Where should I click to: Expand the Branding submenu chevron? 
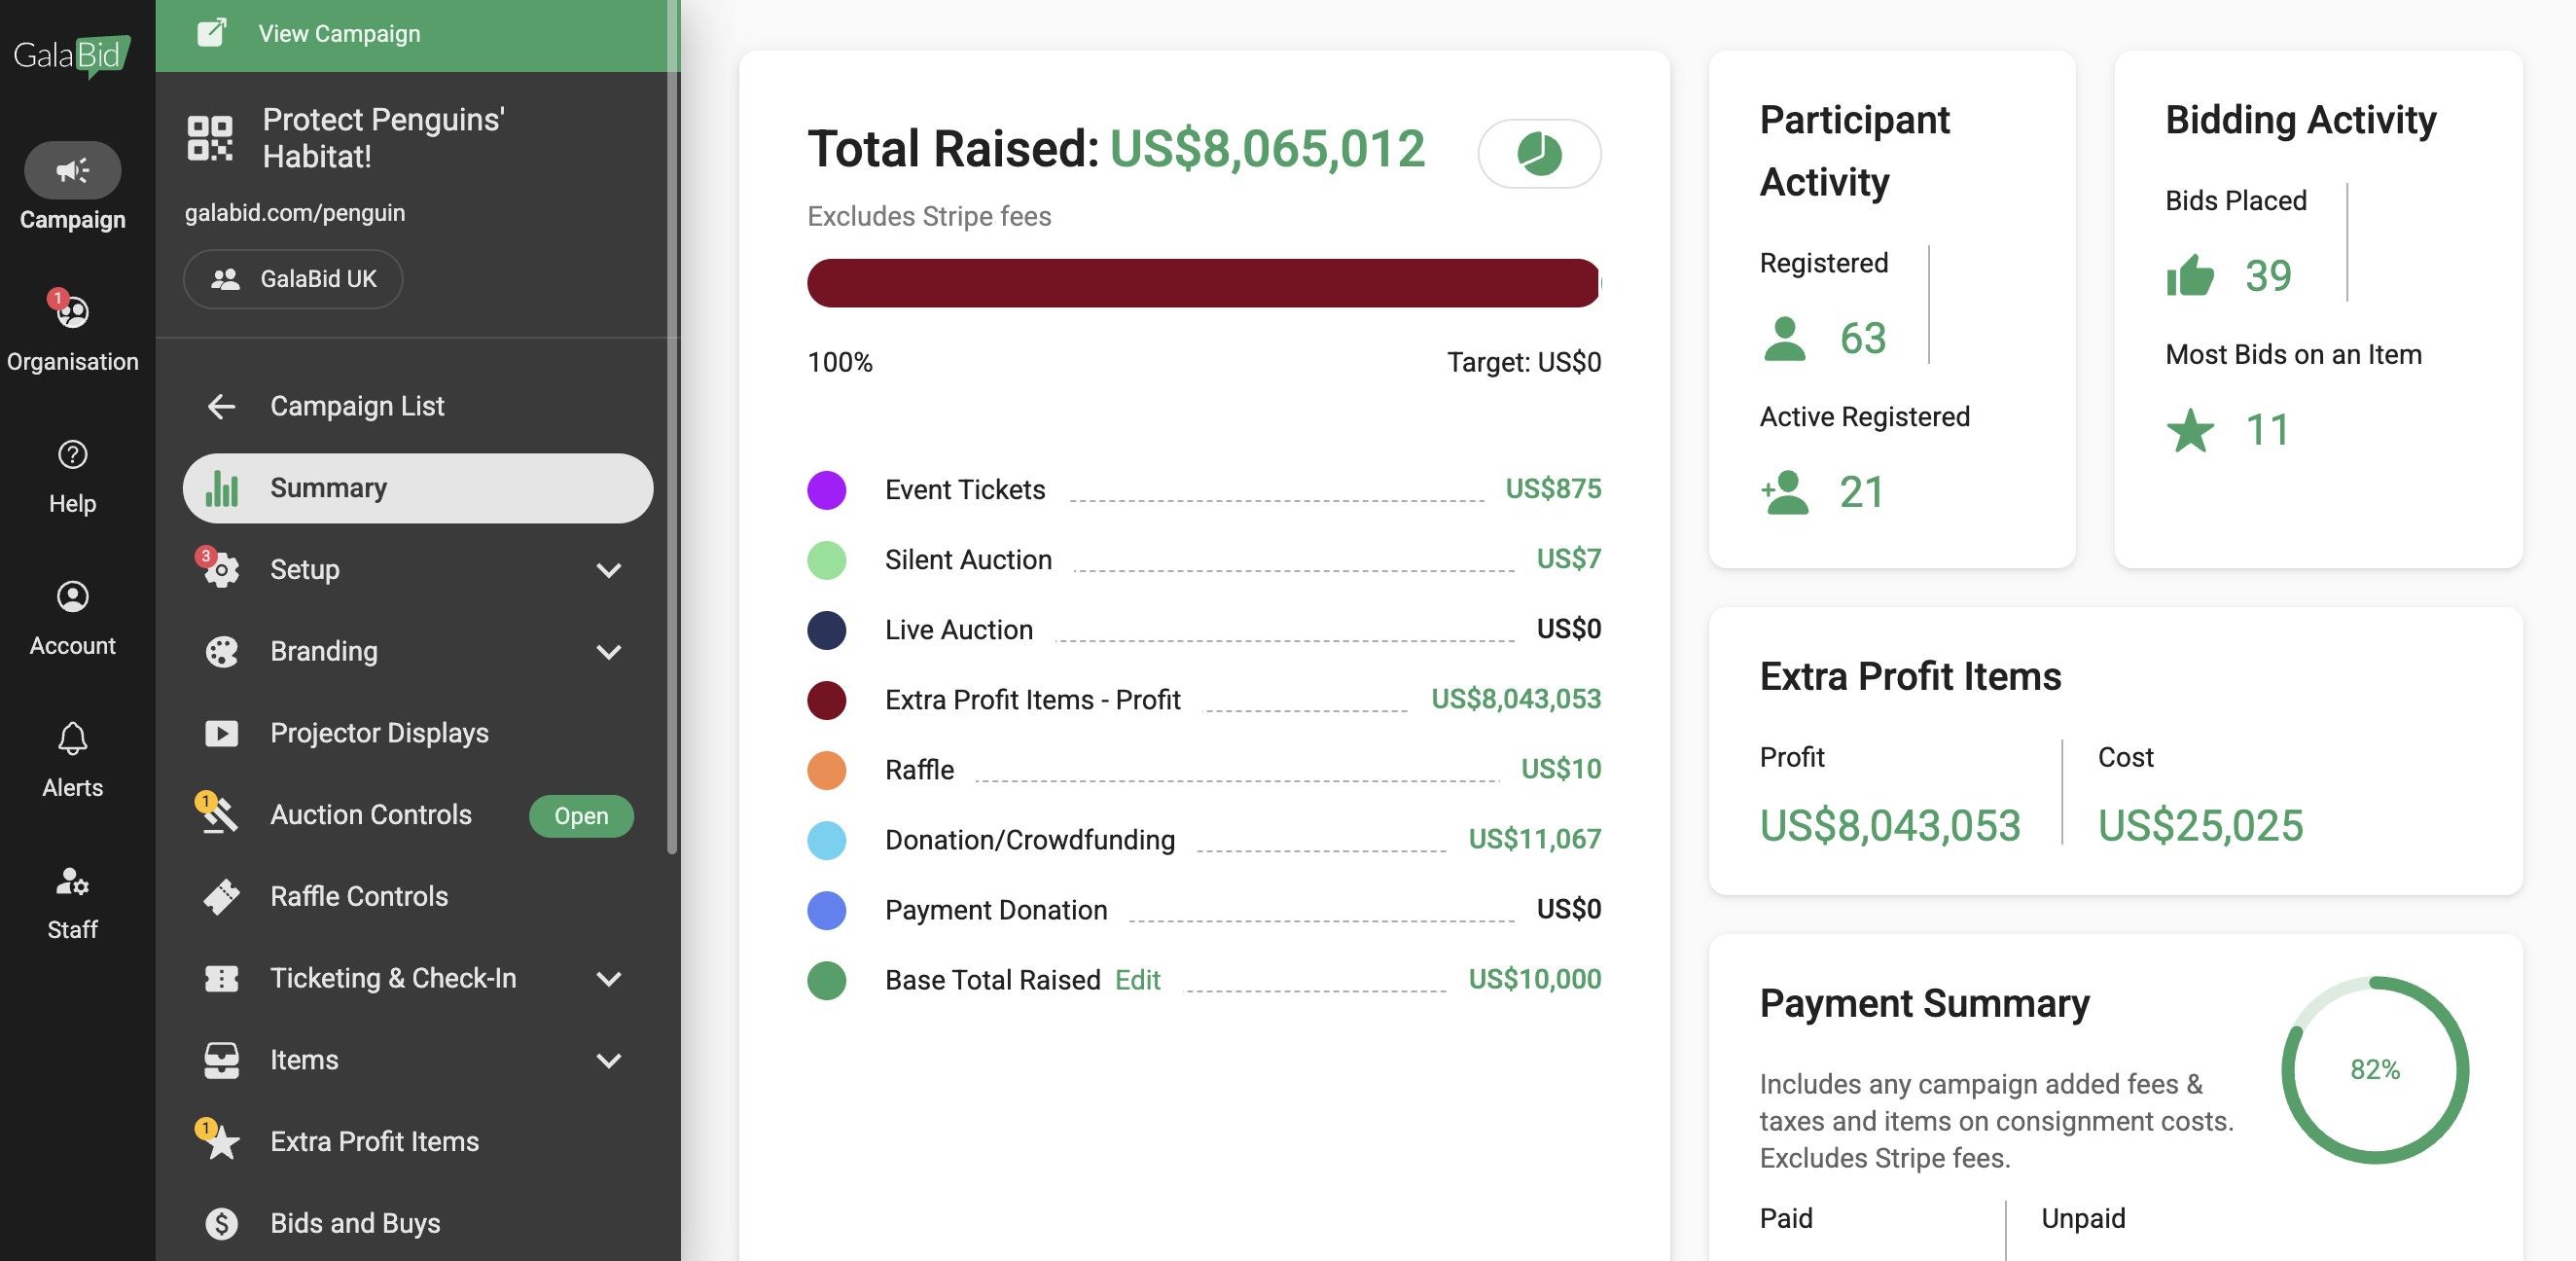tap(608, 652)
